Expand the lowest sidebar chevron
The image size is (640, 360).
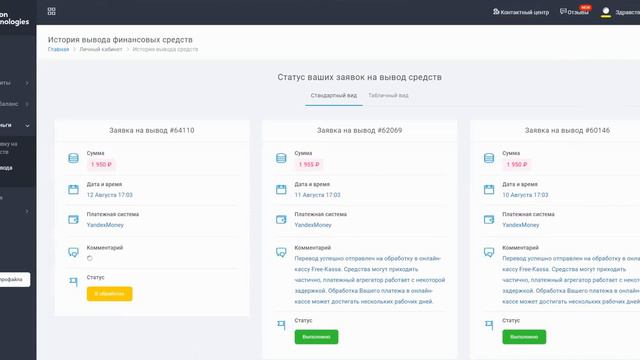(27, 211)
